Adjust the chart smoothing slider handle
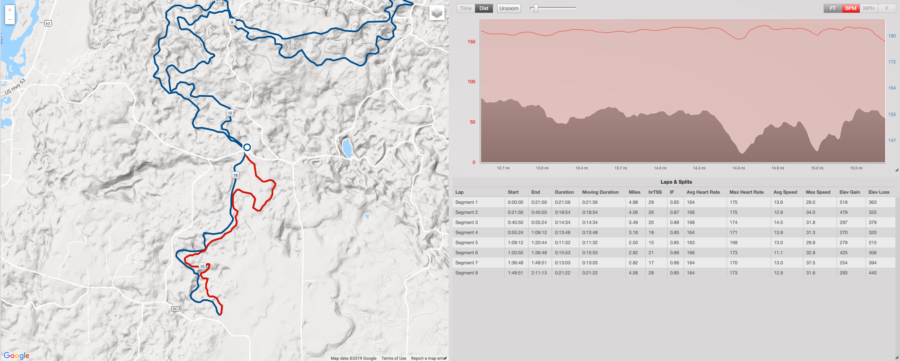Image resolution: width=900 pixels, height=361 pixels. [x=535, y=8]
